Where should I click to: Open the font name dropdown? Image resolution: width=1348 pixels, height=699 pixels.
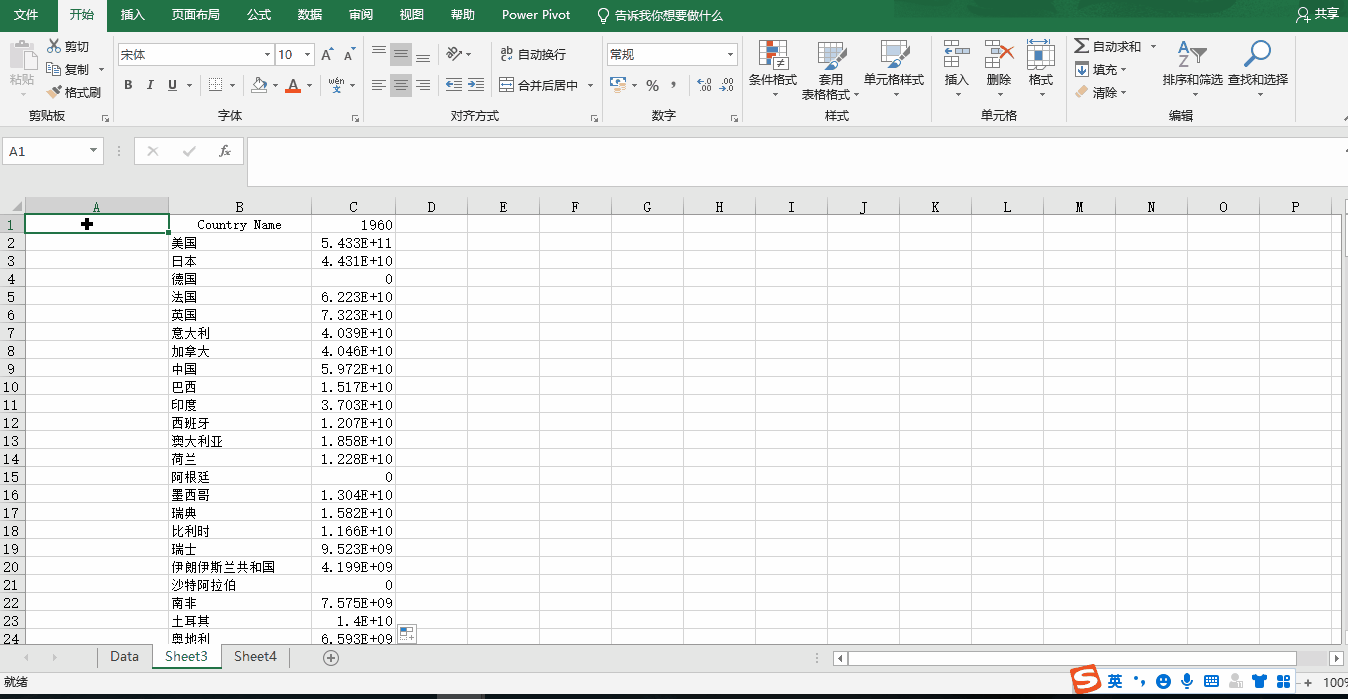click(x=267, y=53)
